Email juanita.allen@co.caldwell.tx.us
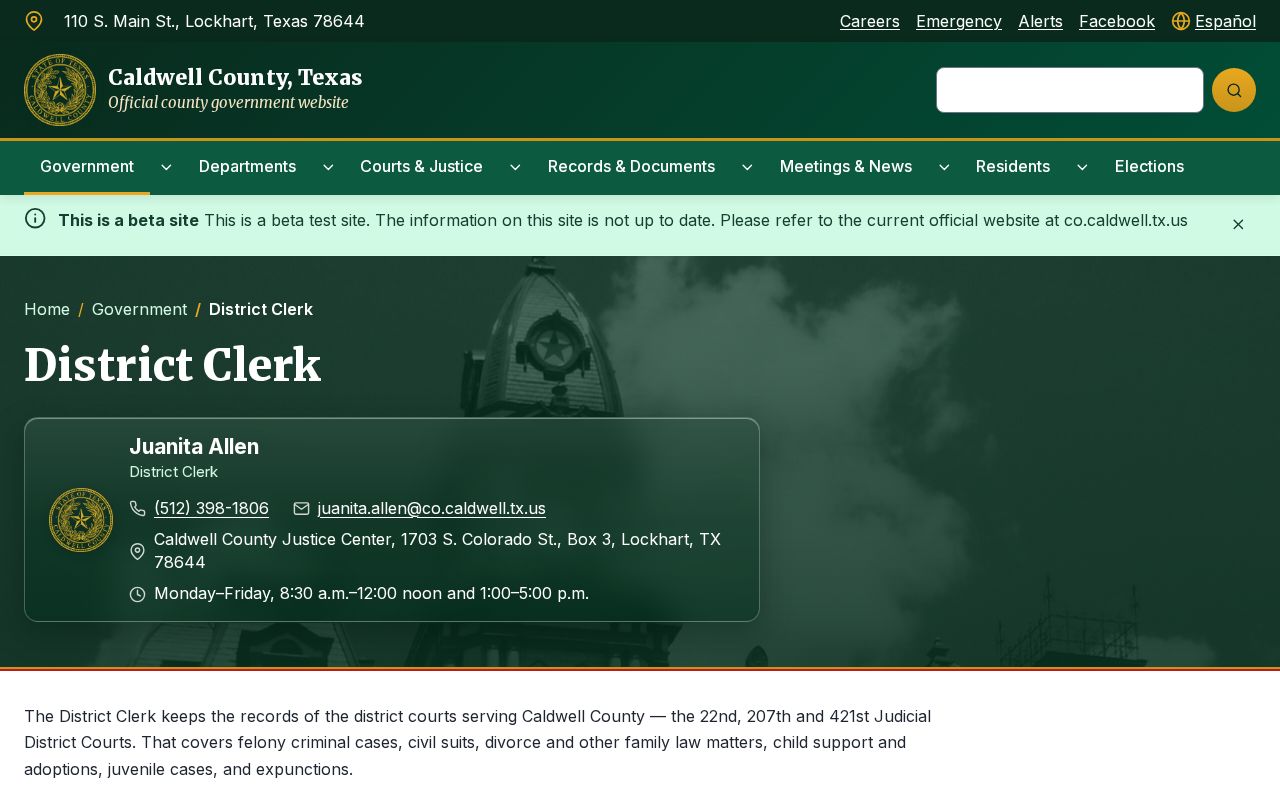1280x800 pixels. click(432, 509)
